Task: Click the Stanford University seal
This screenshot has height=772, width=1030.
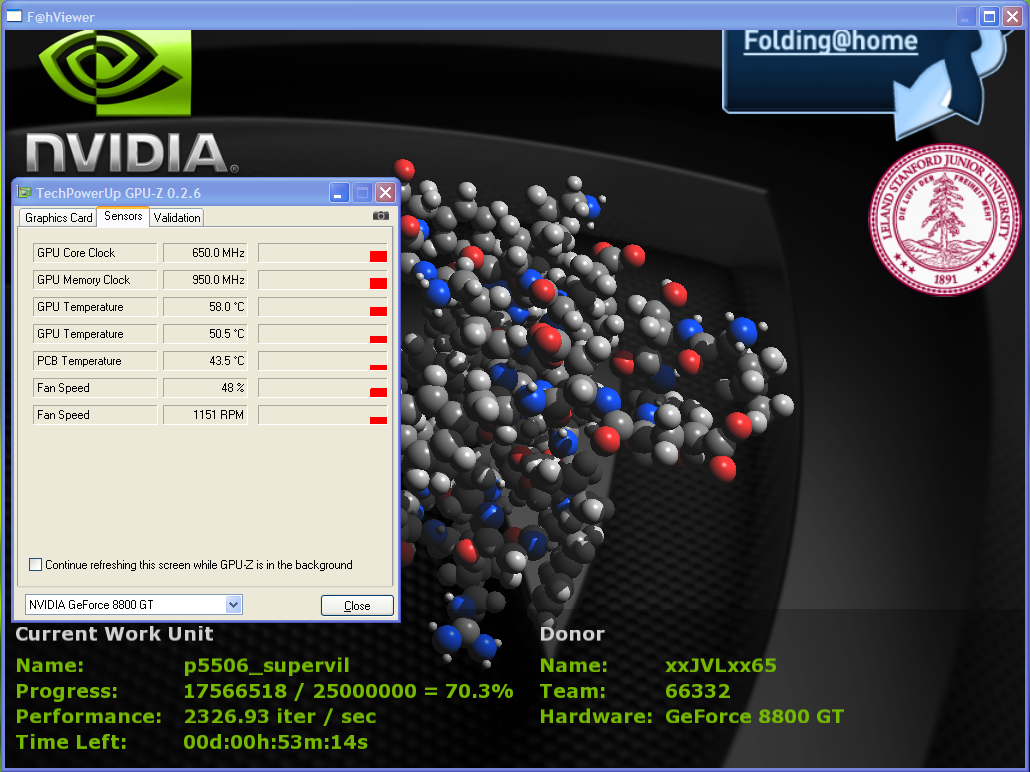Action: (945, 219)
